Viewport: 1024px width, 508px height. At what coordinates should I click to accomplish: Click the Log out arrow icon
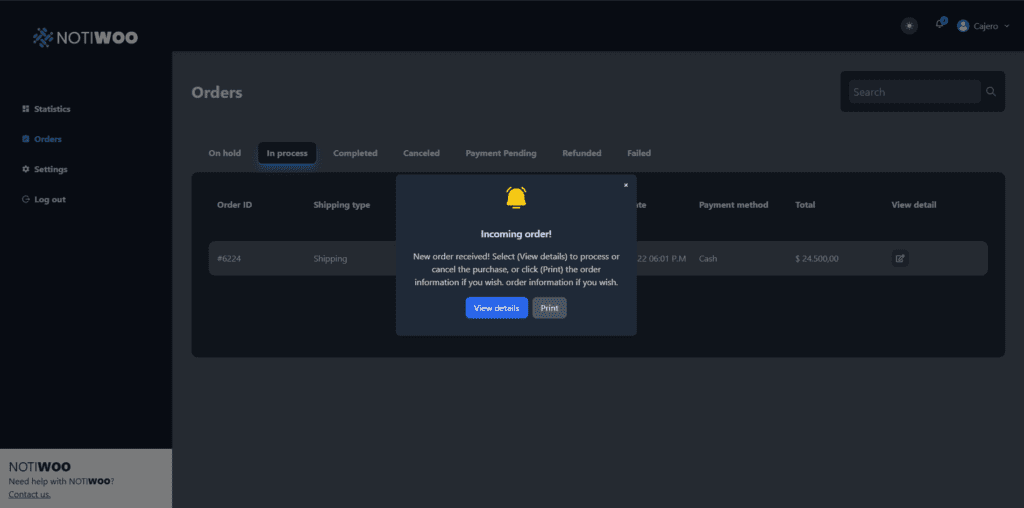pyautogui.click(x=25, y=199)
